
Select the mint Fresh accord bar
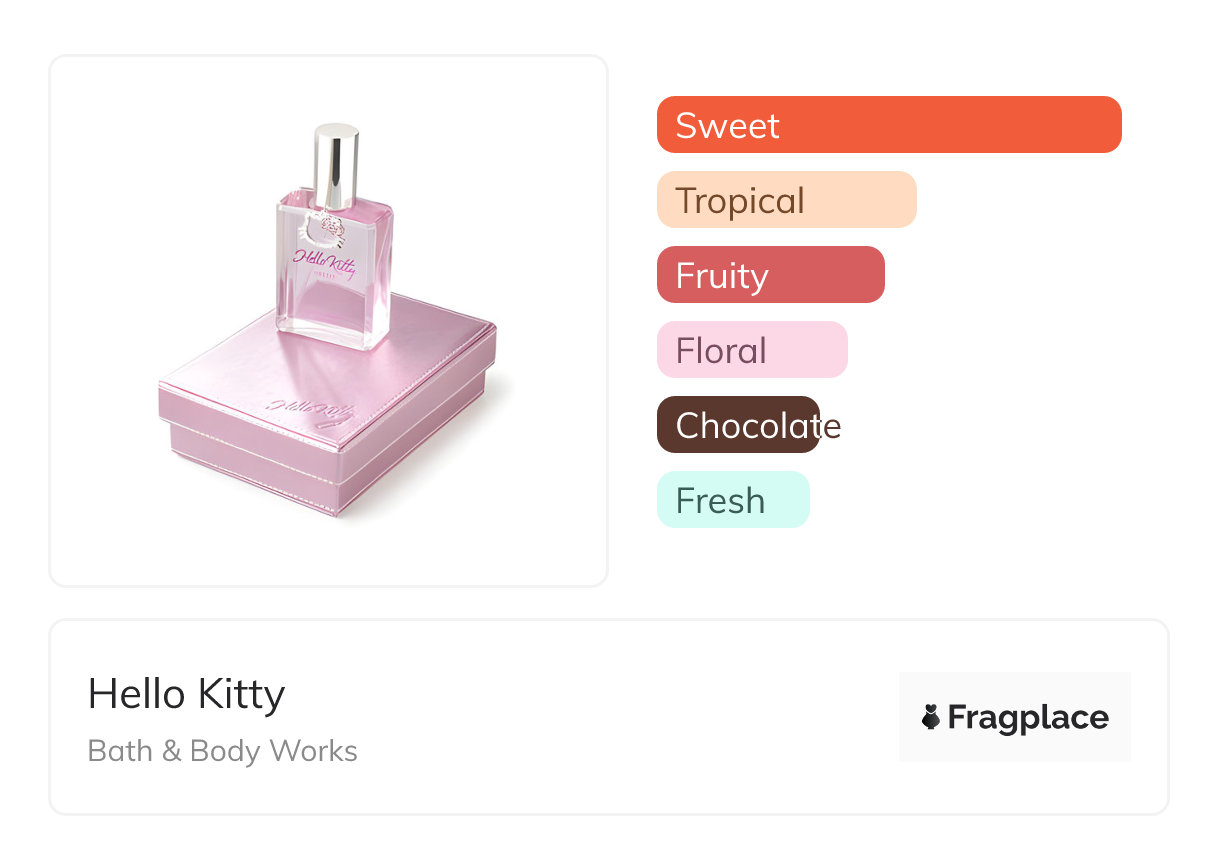[732, 500]
